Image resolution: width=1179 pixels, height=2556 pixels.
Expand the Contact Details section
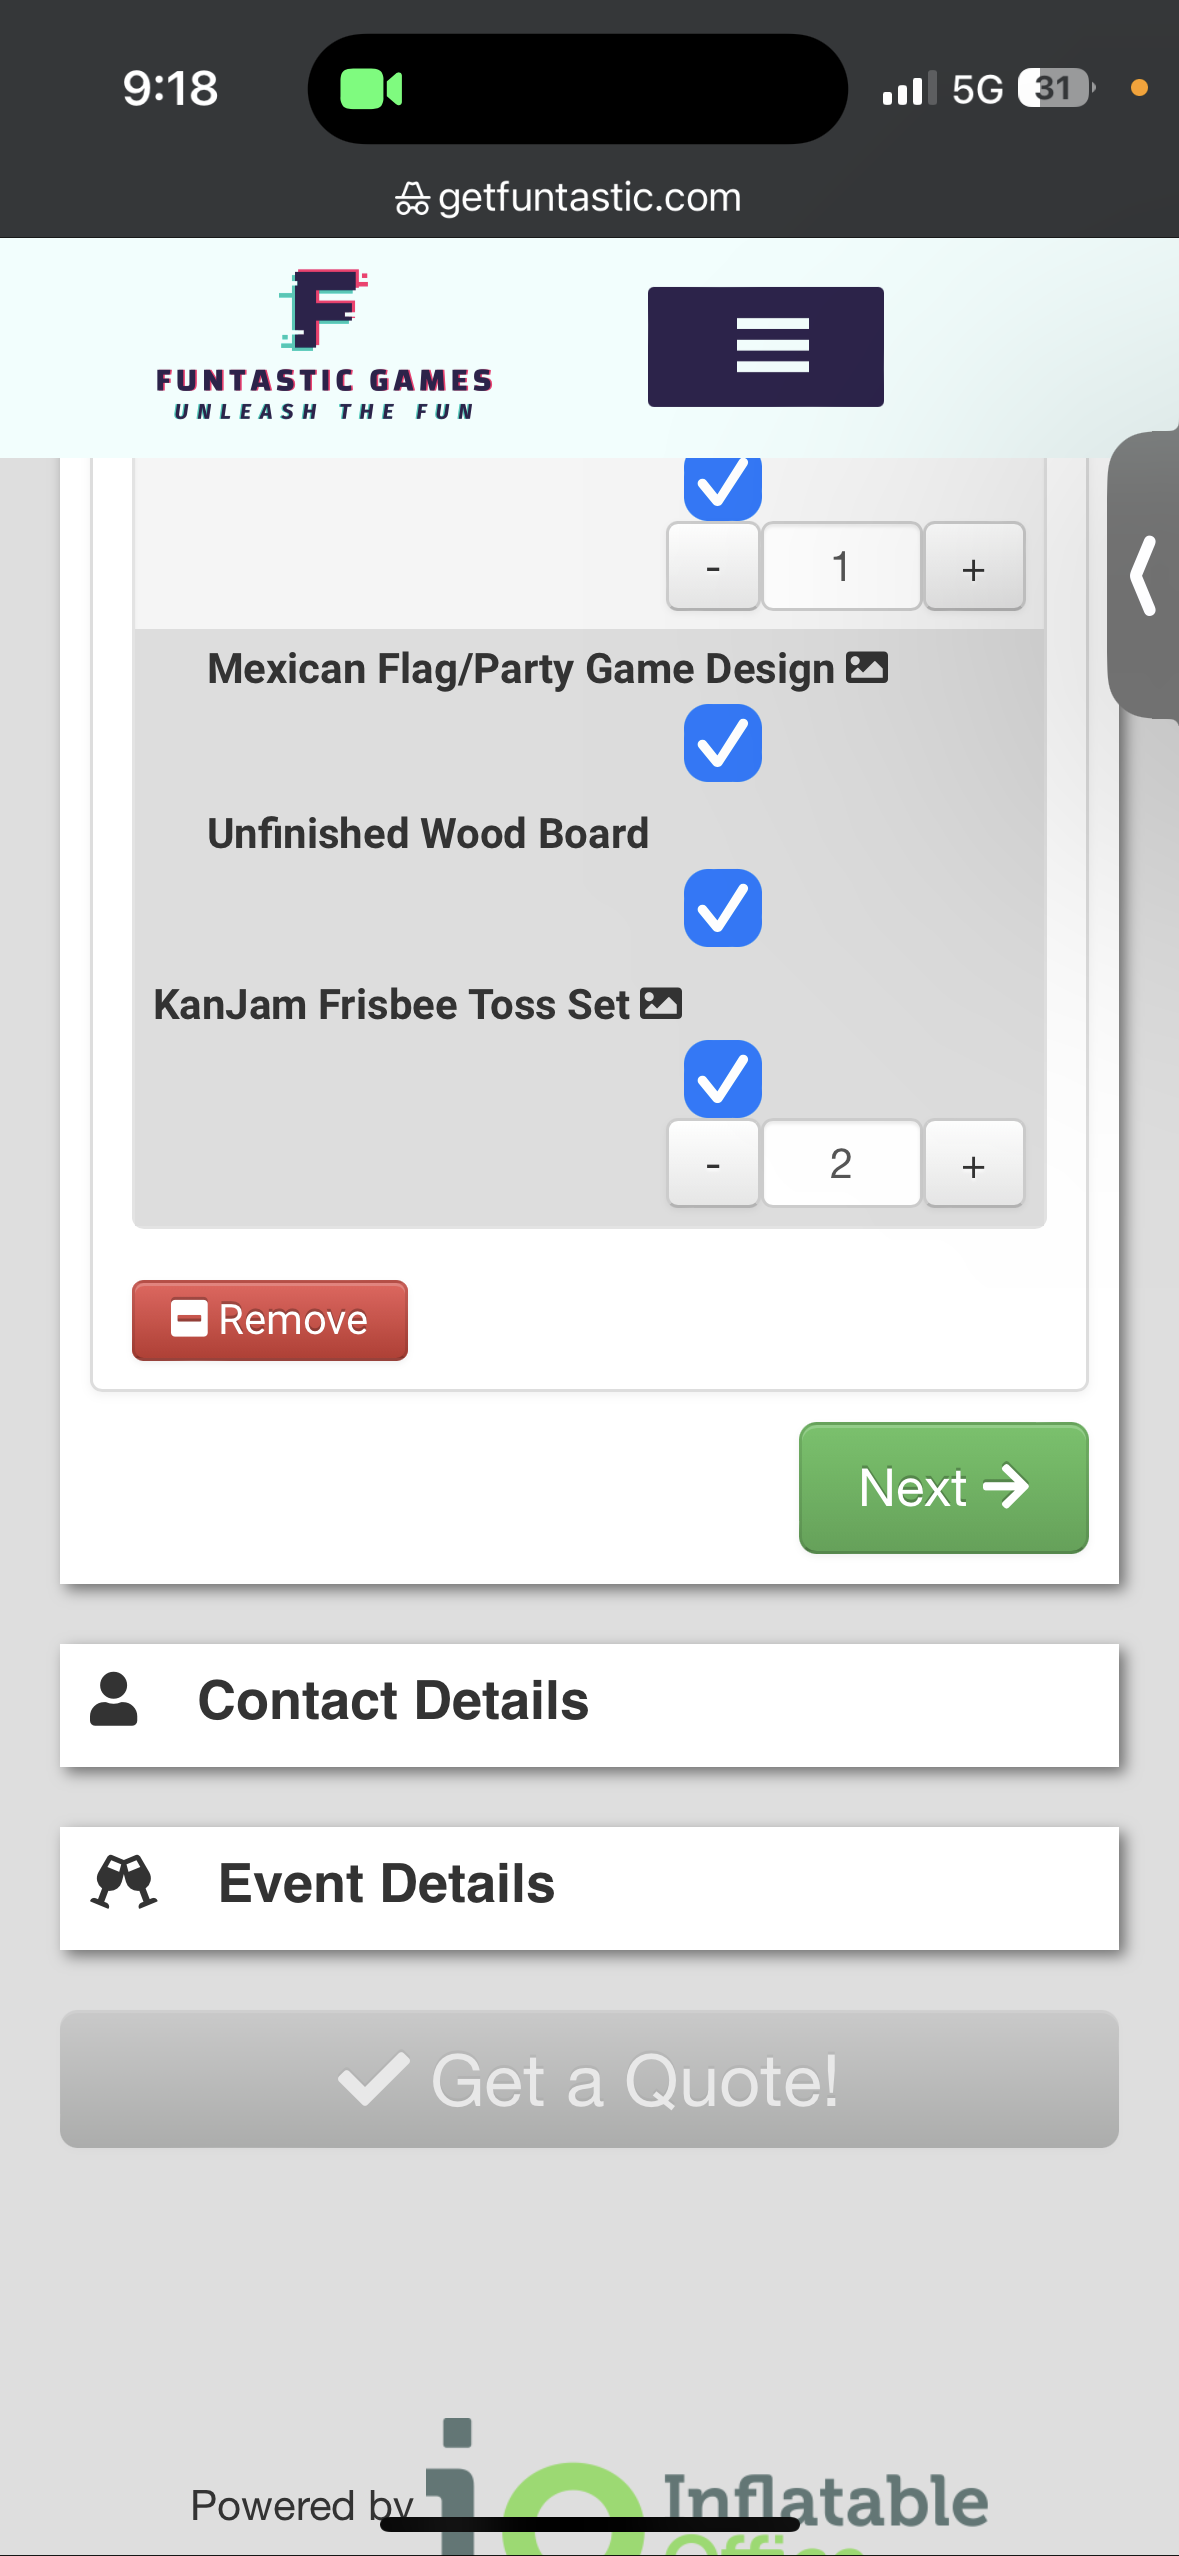pyautogui.click(x=589, y=1703)
